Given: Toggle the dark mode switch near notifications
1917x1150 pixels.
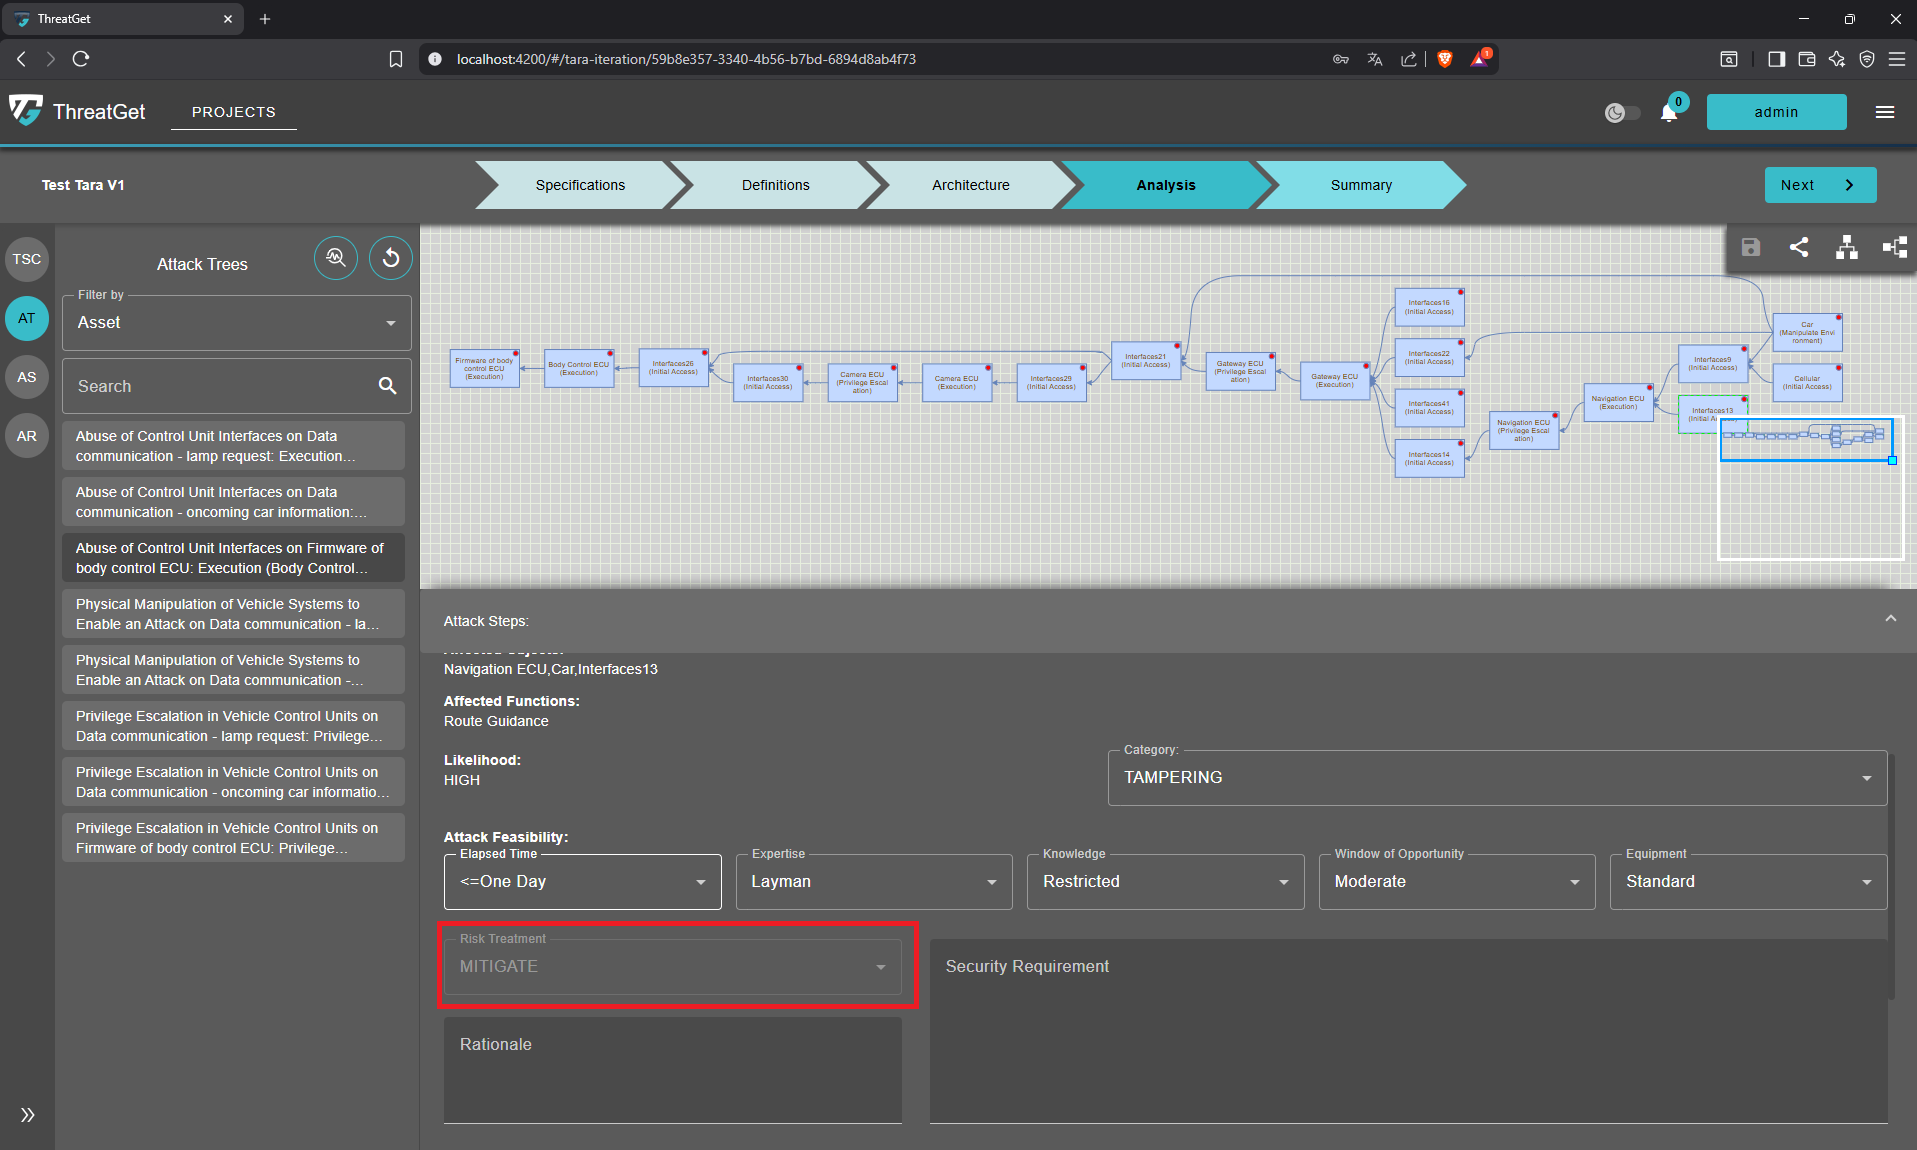Looking at the screenshot, I should click(x=1621, y=112).
